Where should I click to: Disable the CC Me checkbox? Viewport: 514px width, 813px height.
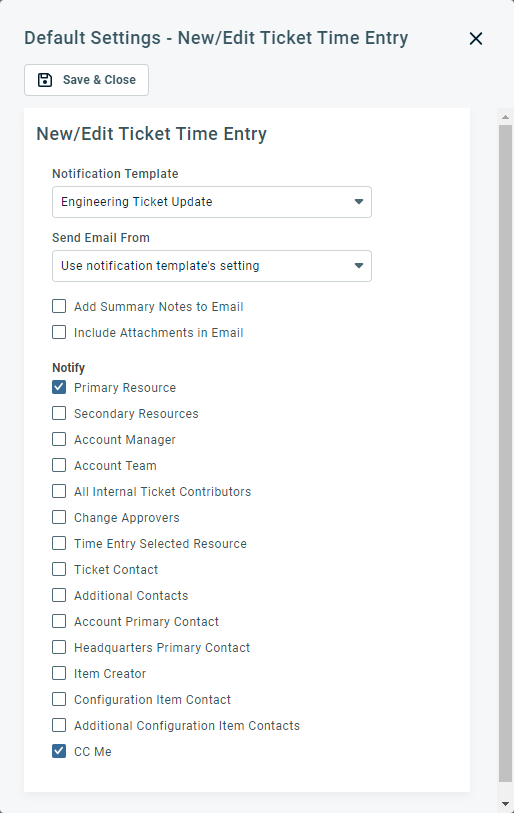59,751
